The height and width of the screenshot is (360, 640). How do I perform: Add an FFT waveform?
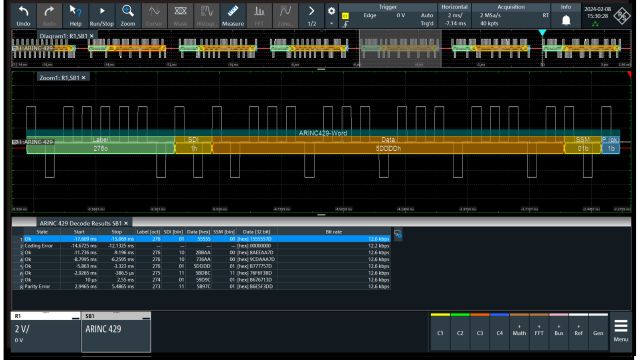(x=539, y=332)
